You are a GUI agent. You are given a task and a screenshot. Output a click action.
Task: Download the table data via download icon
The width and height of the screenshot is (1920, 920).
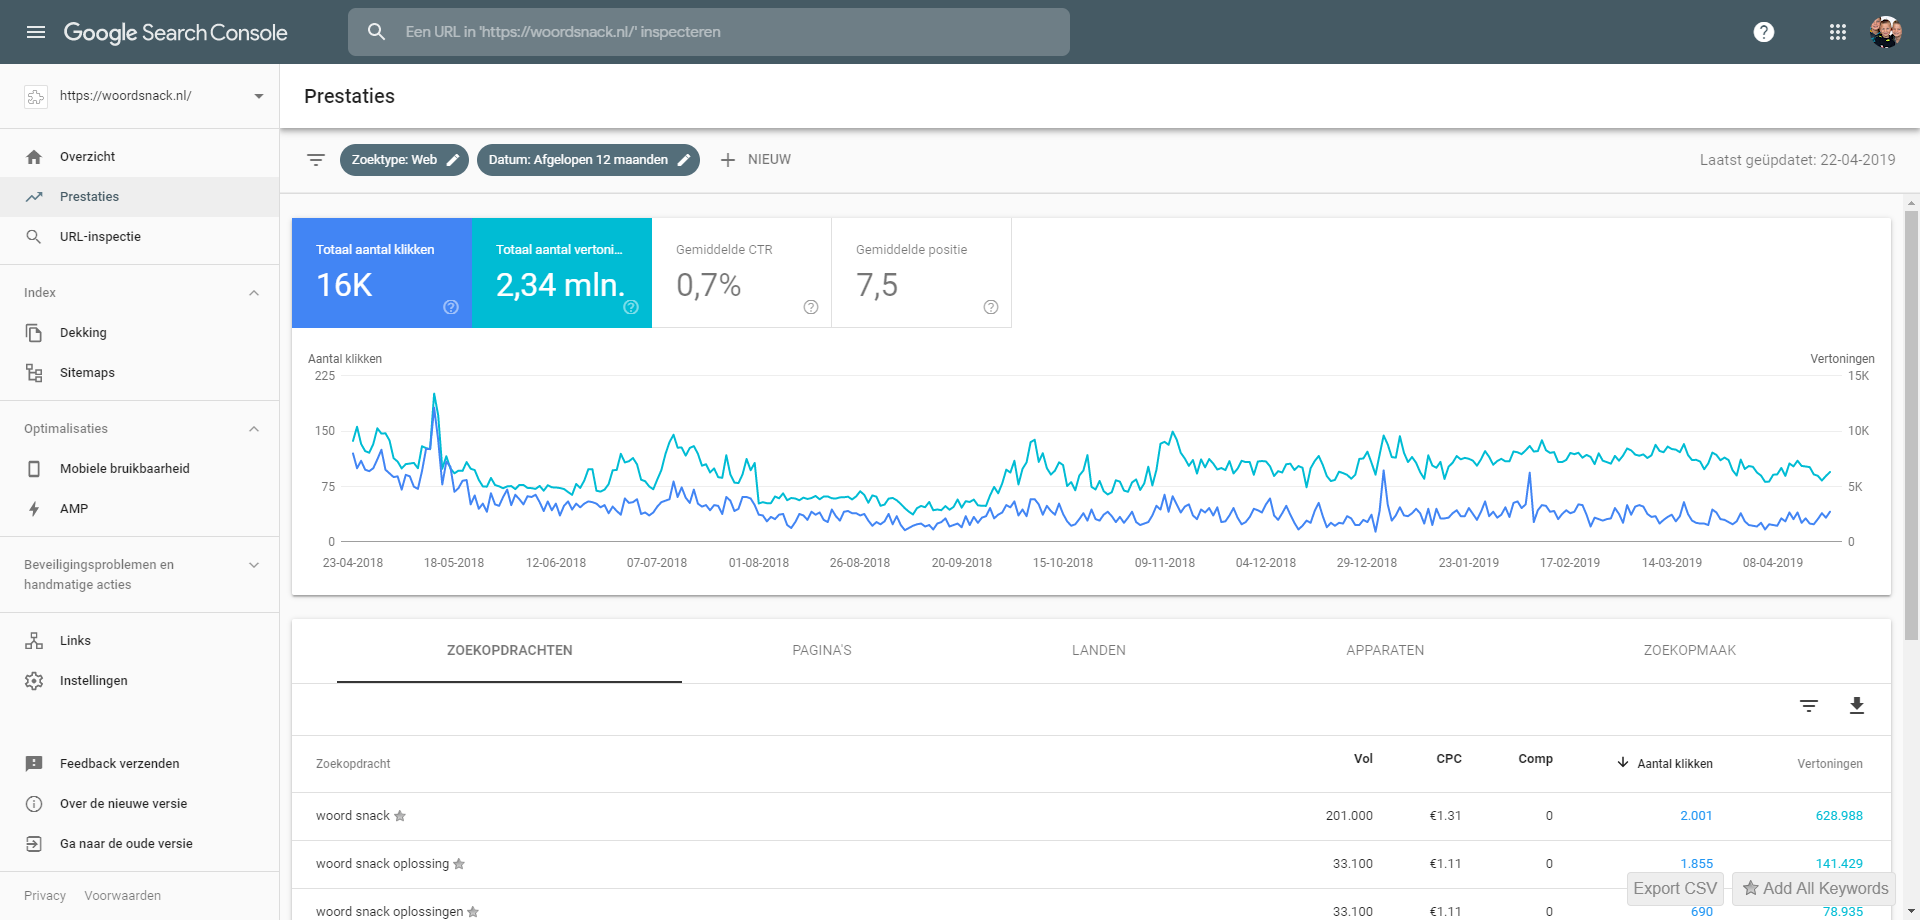tap(1857, 706)
